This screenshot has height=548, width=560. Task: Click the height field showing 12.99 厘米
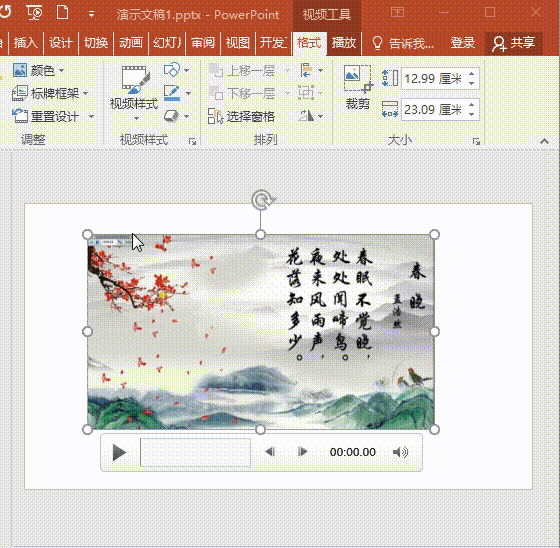tap(433, 78)
